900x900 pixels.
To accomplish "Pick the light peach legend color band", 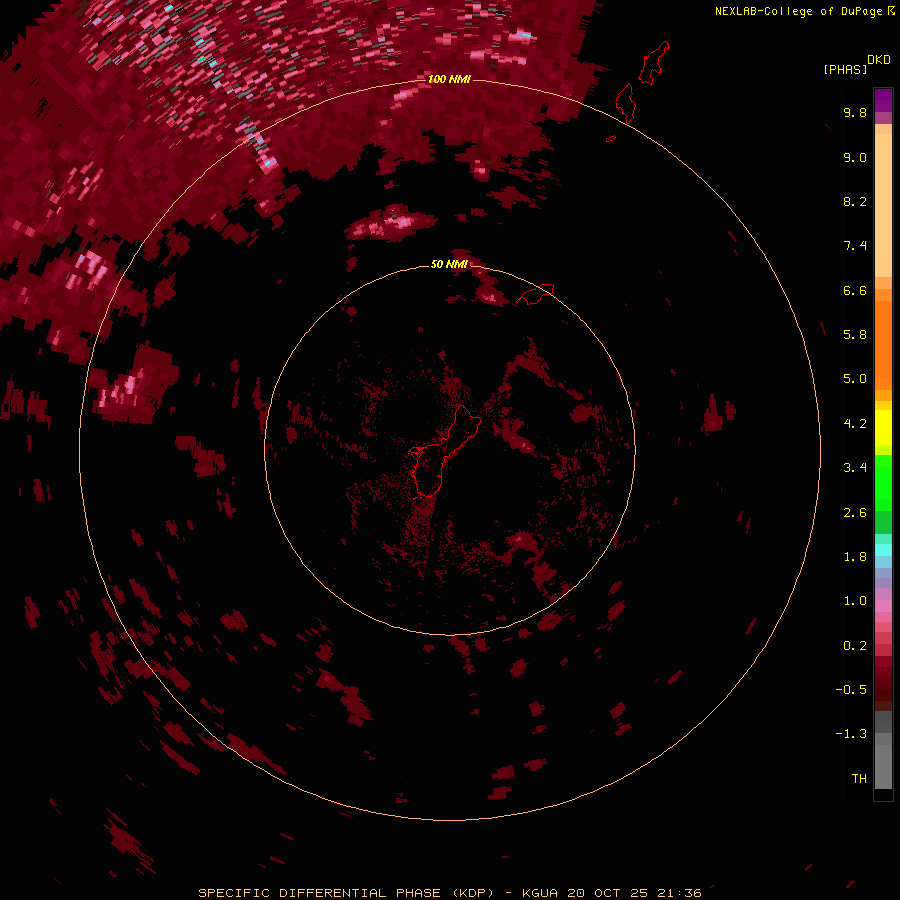I will point(883,205).
